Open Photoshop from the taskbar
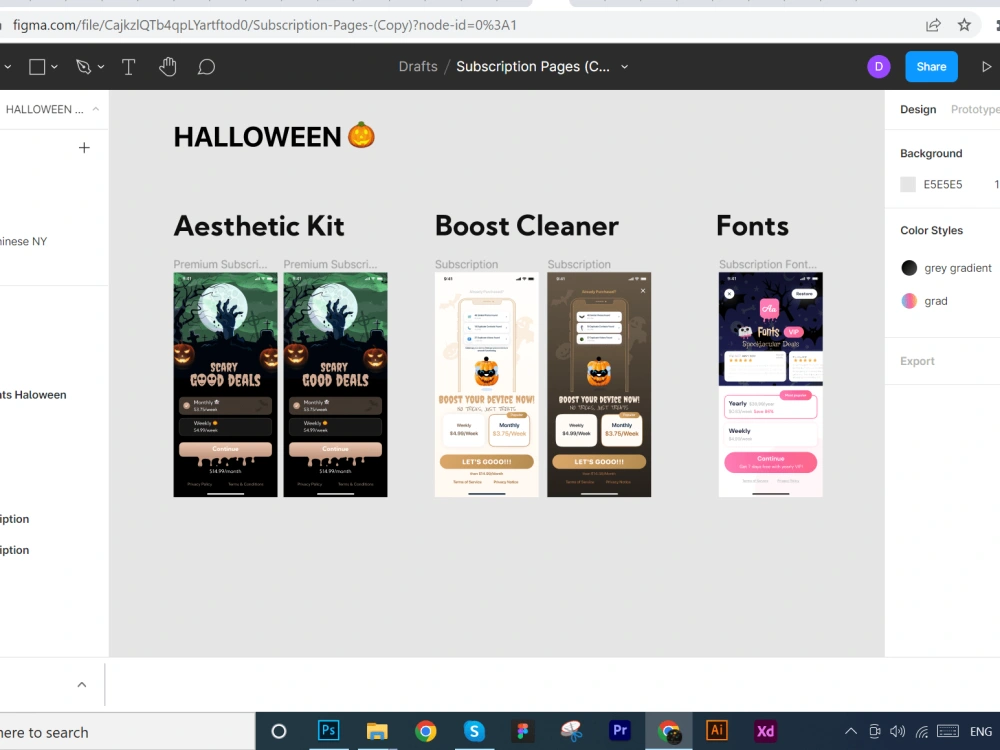Viewport: 1000px width, 750px height. [x=328, y=731]
